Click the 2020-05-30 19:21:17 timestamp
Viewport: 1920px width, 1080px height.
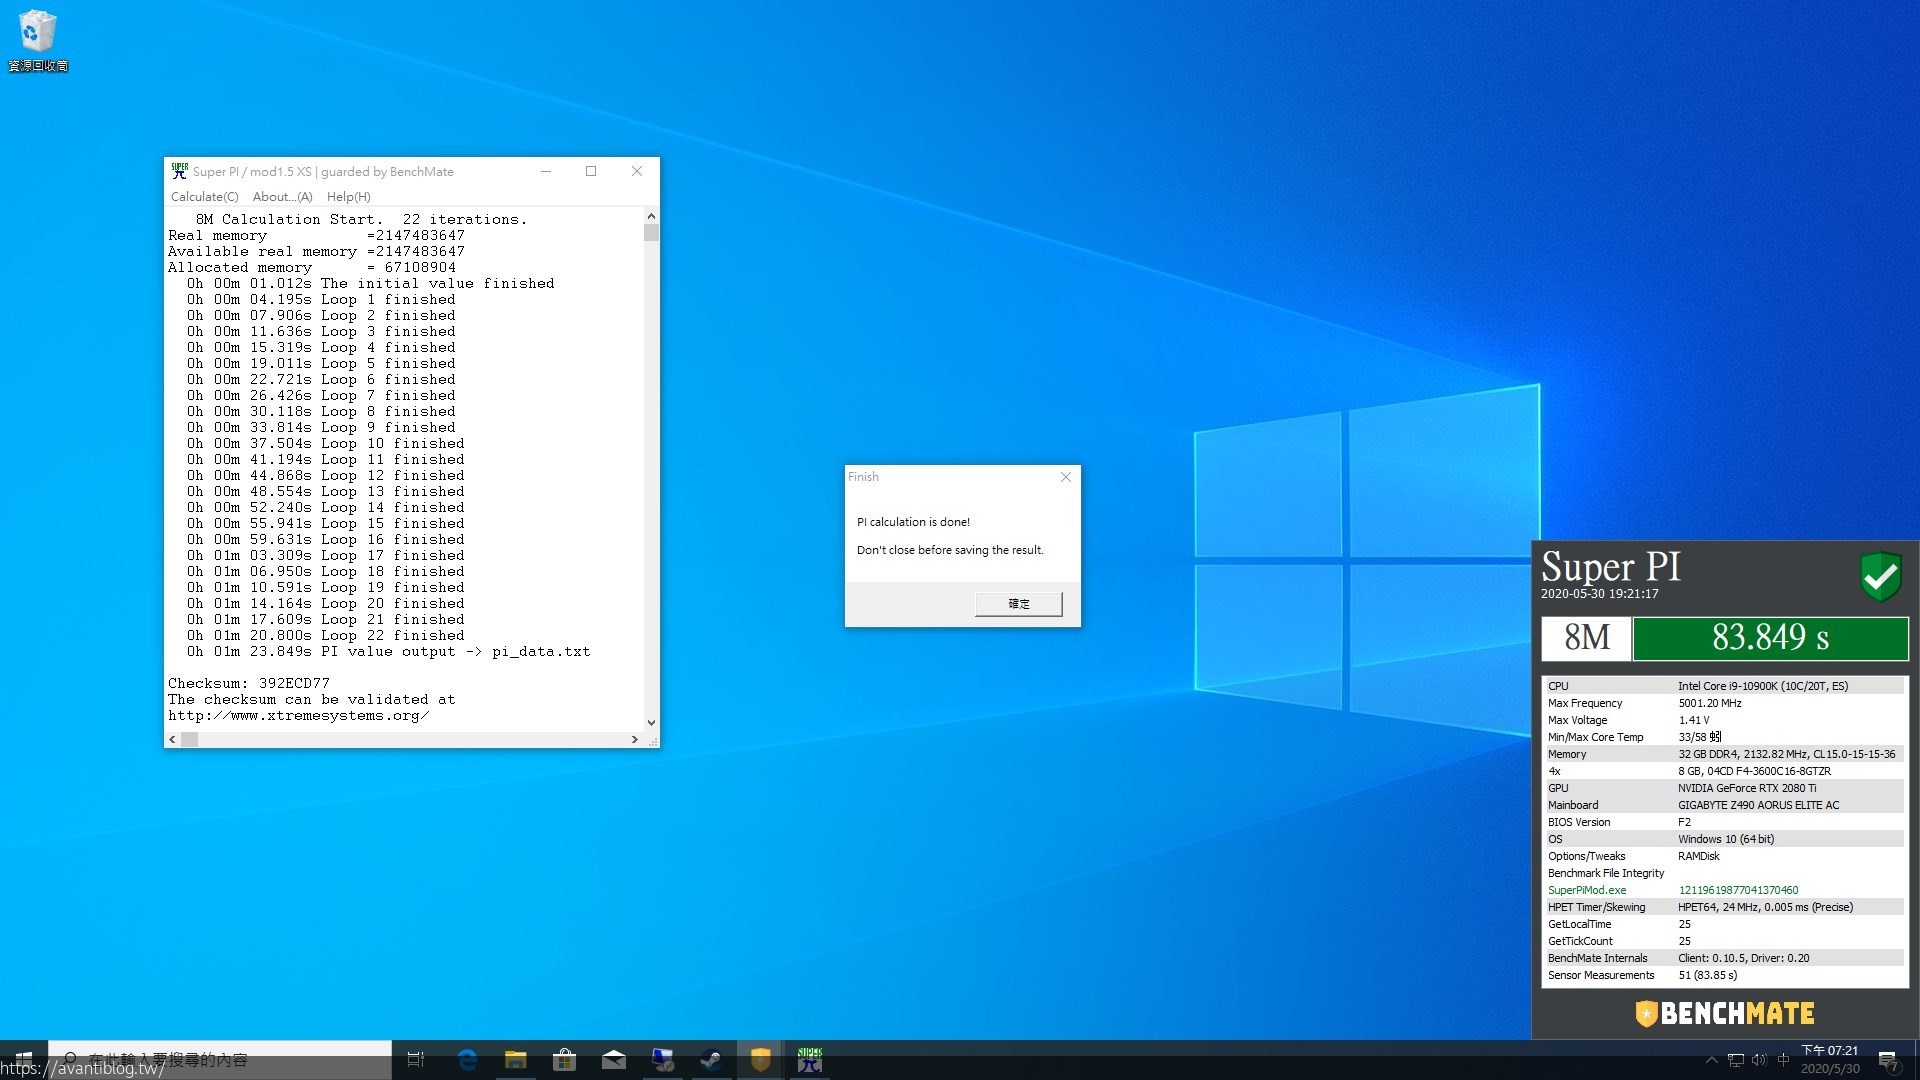pos(1599,594)
